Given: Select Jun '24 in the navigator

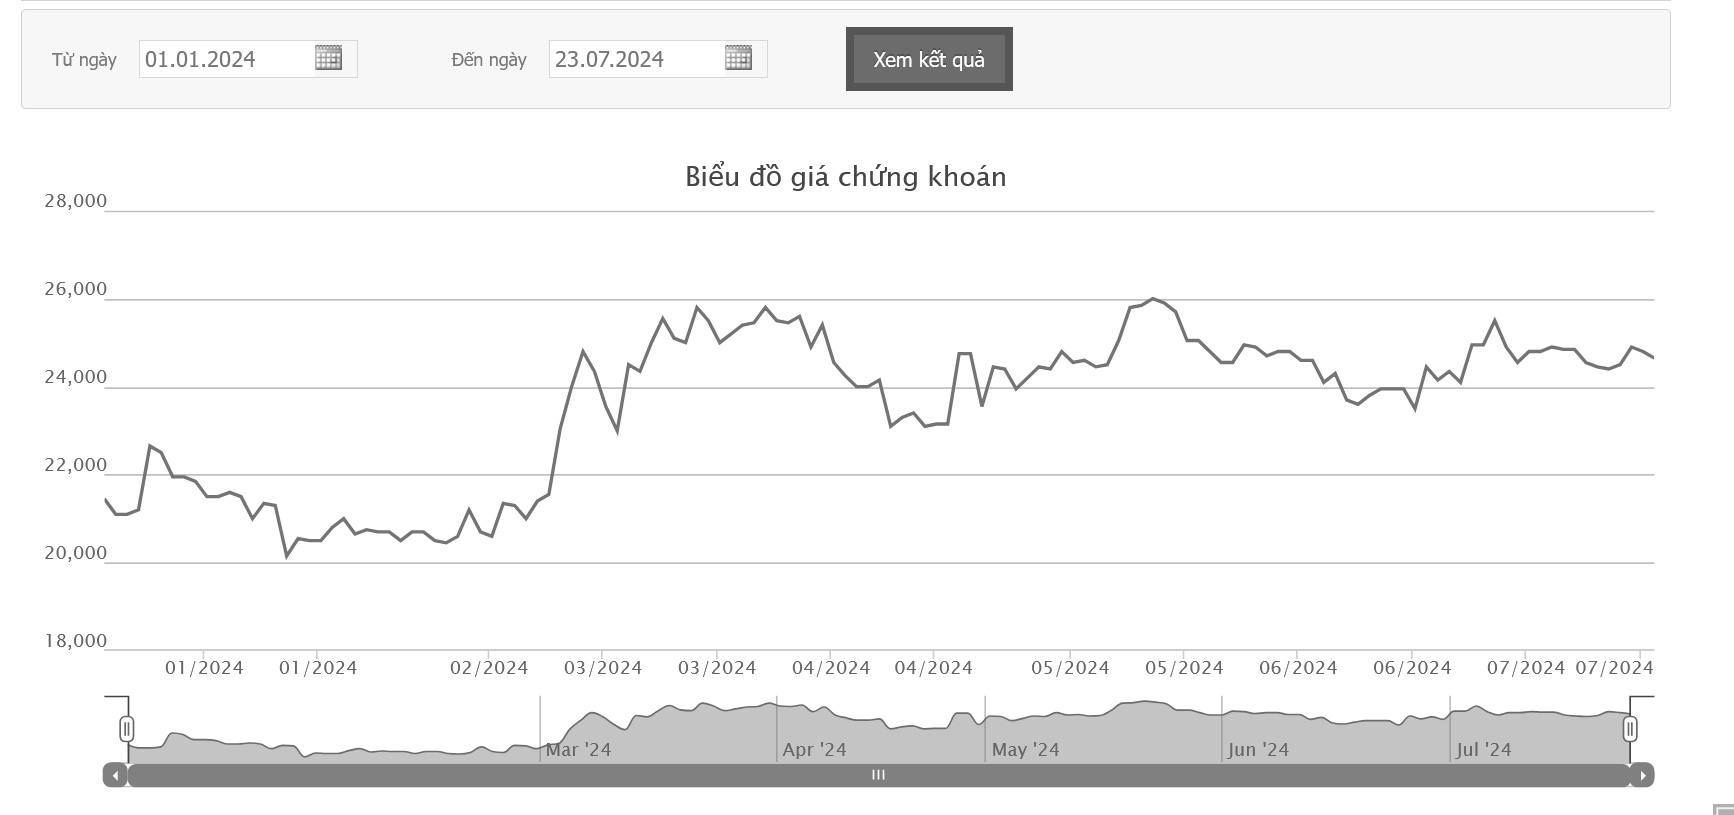Looking at the screenshot, I should (1258, 750).
